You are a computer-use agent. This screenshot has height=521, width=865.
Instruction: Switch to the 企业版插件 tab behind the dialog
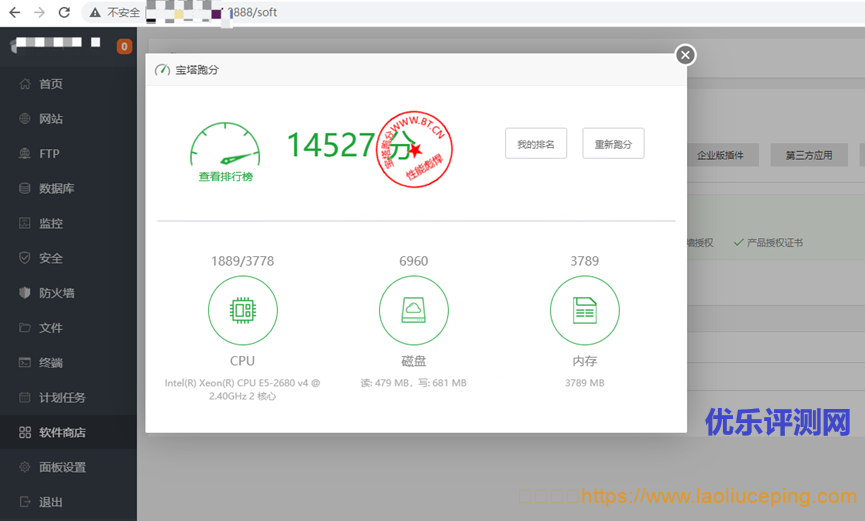click(720, 155)
